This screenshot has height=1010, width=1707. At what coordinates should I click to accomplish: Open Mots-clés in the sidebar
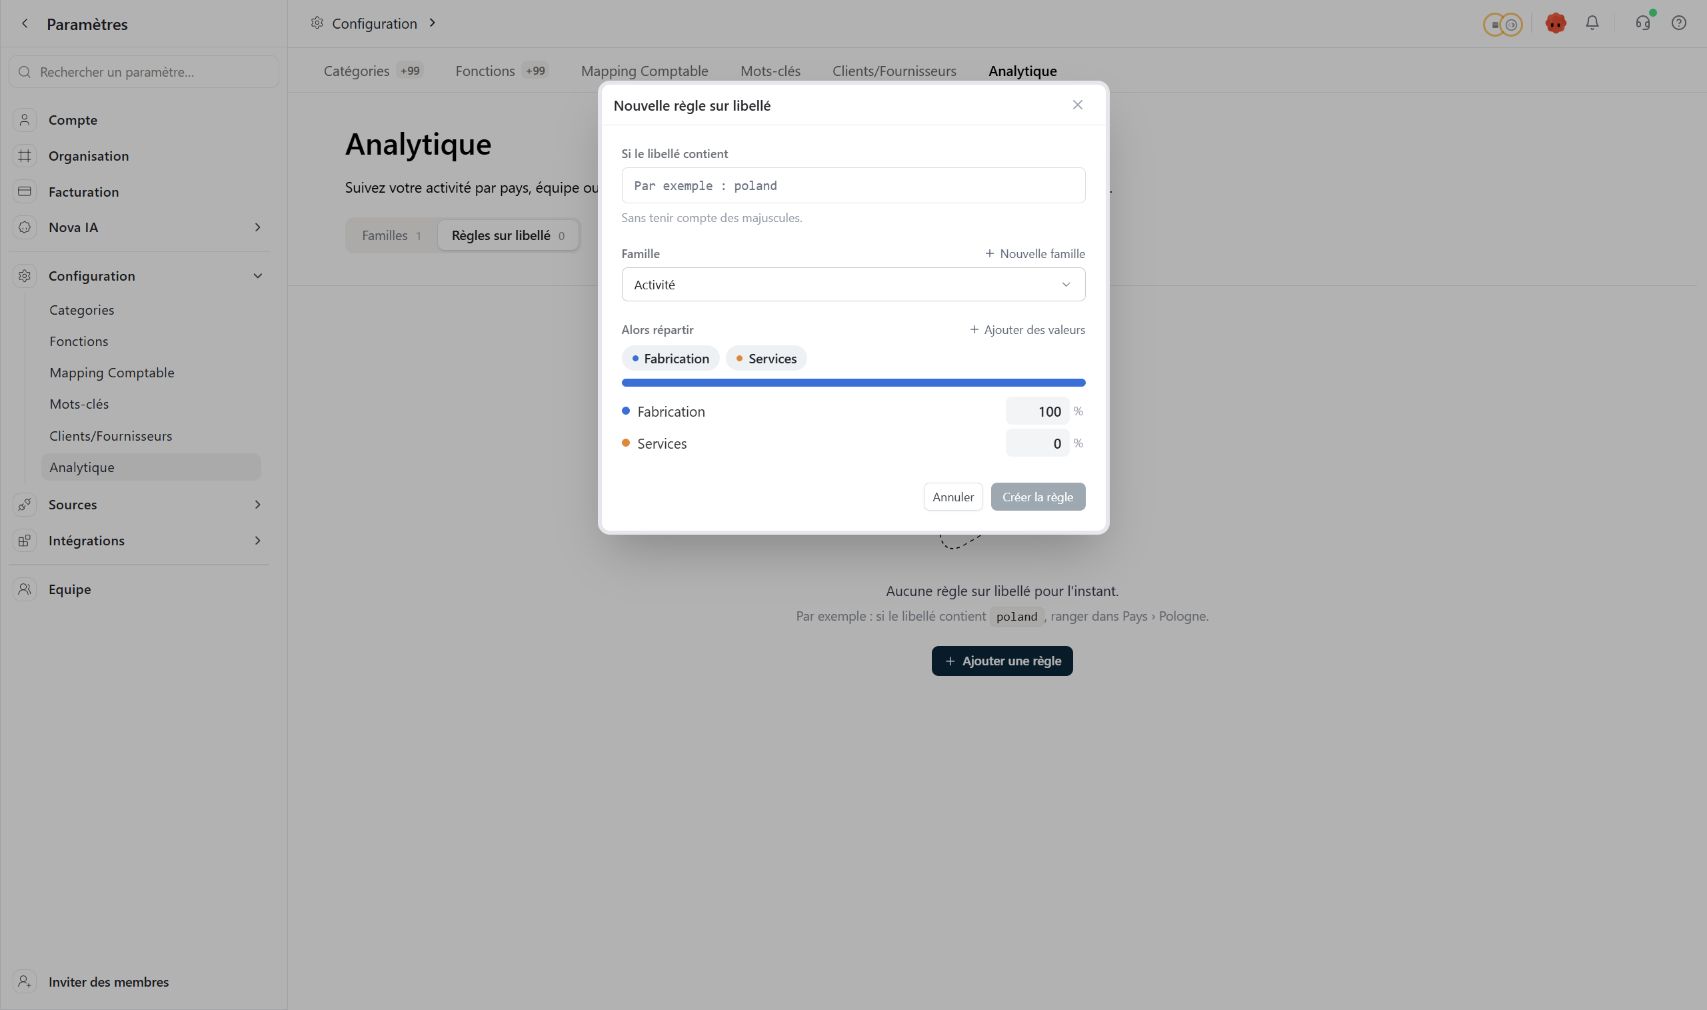tap(79, 404)
